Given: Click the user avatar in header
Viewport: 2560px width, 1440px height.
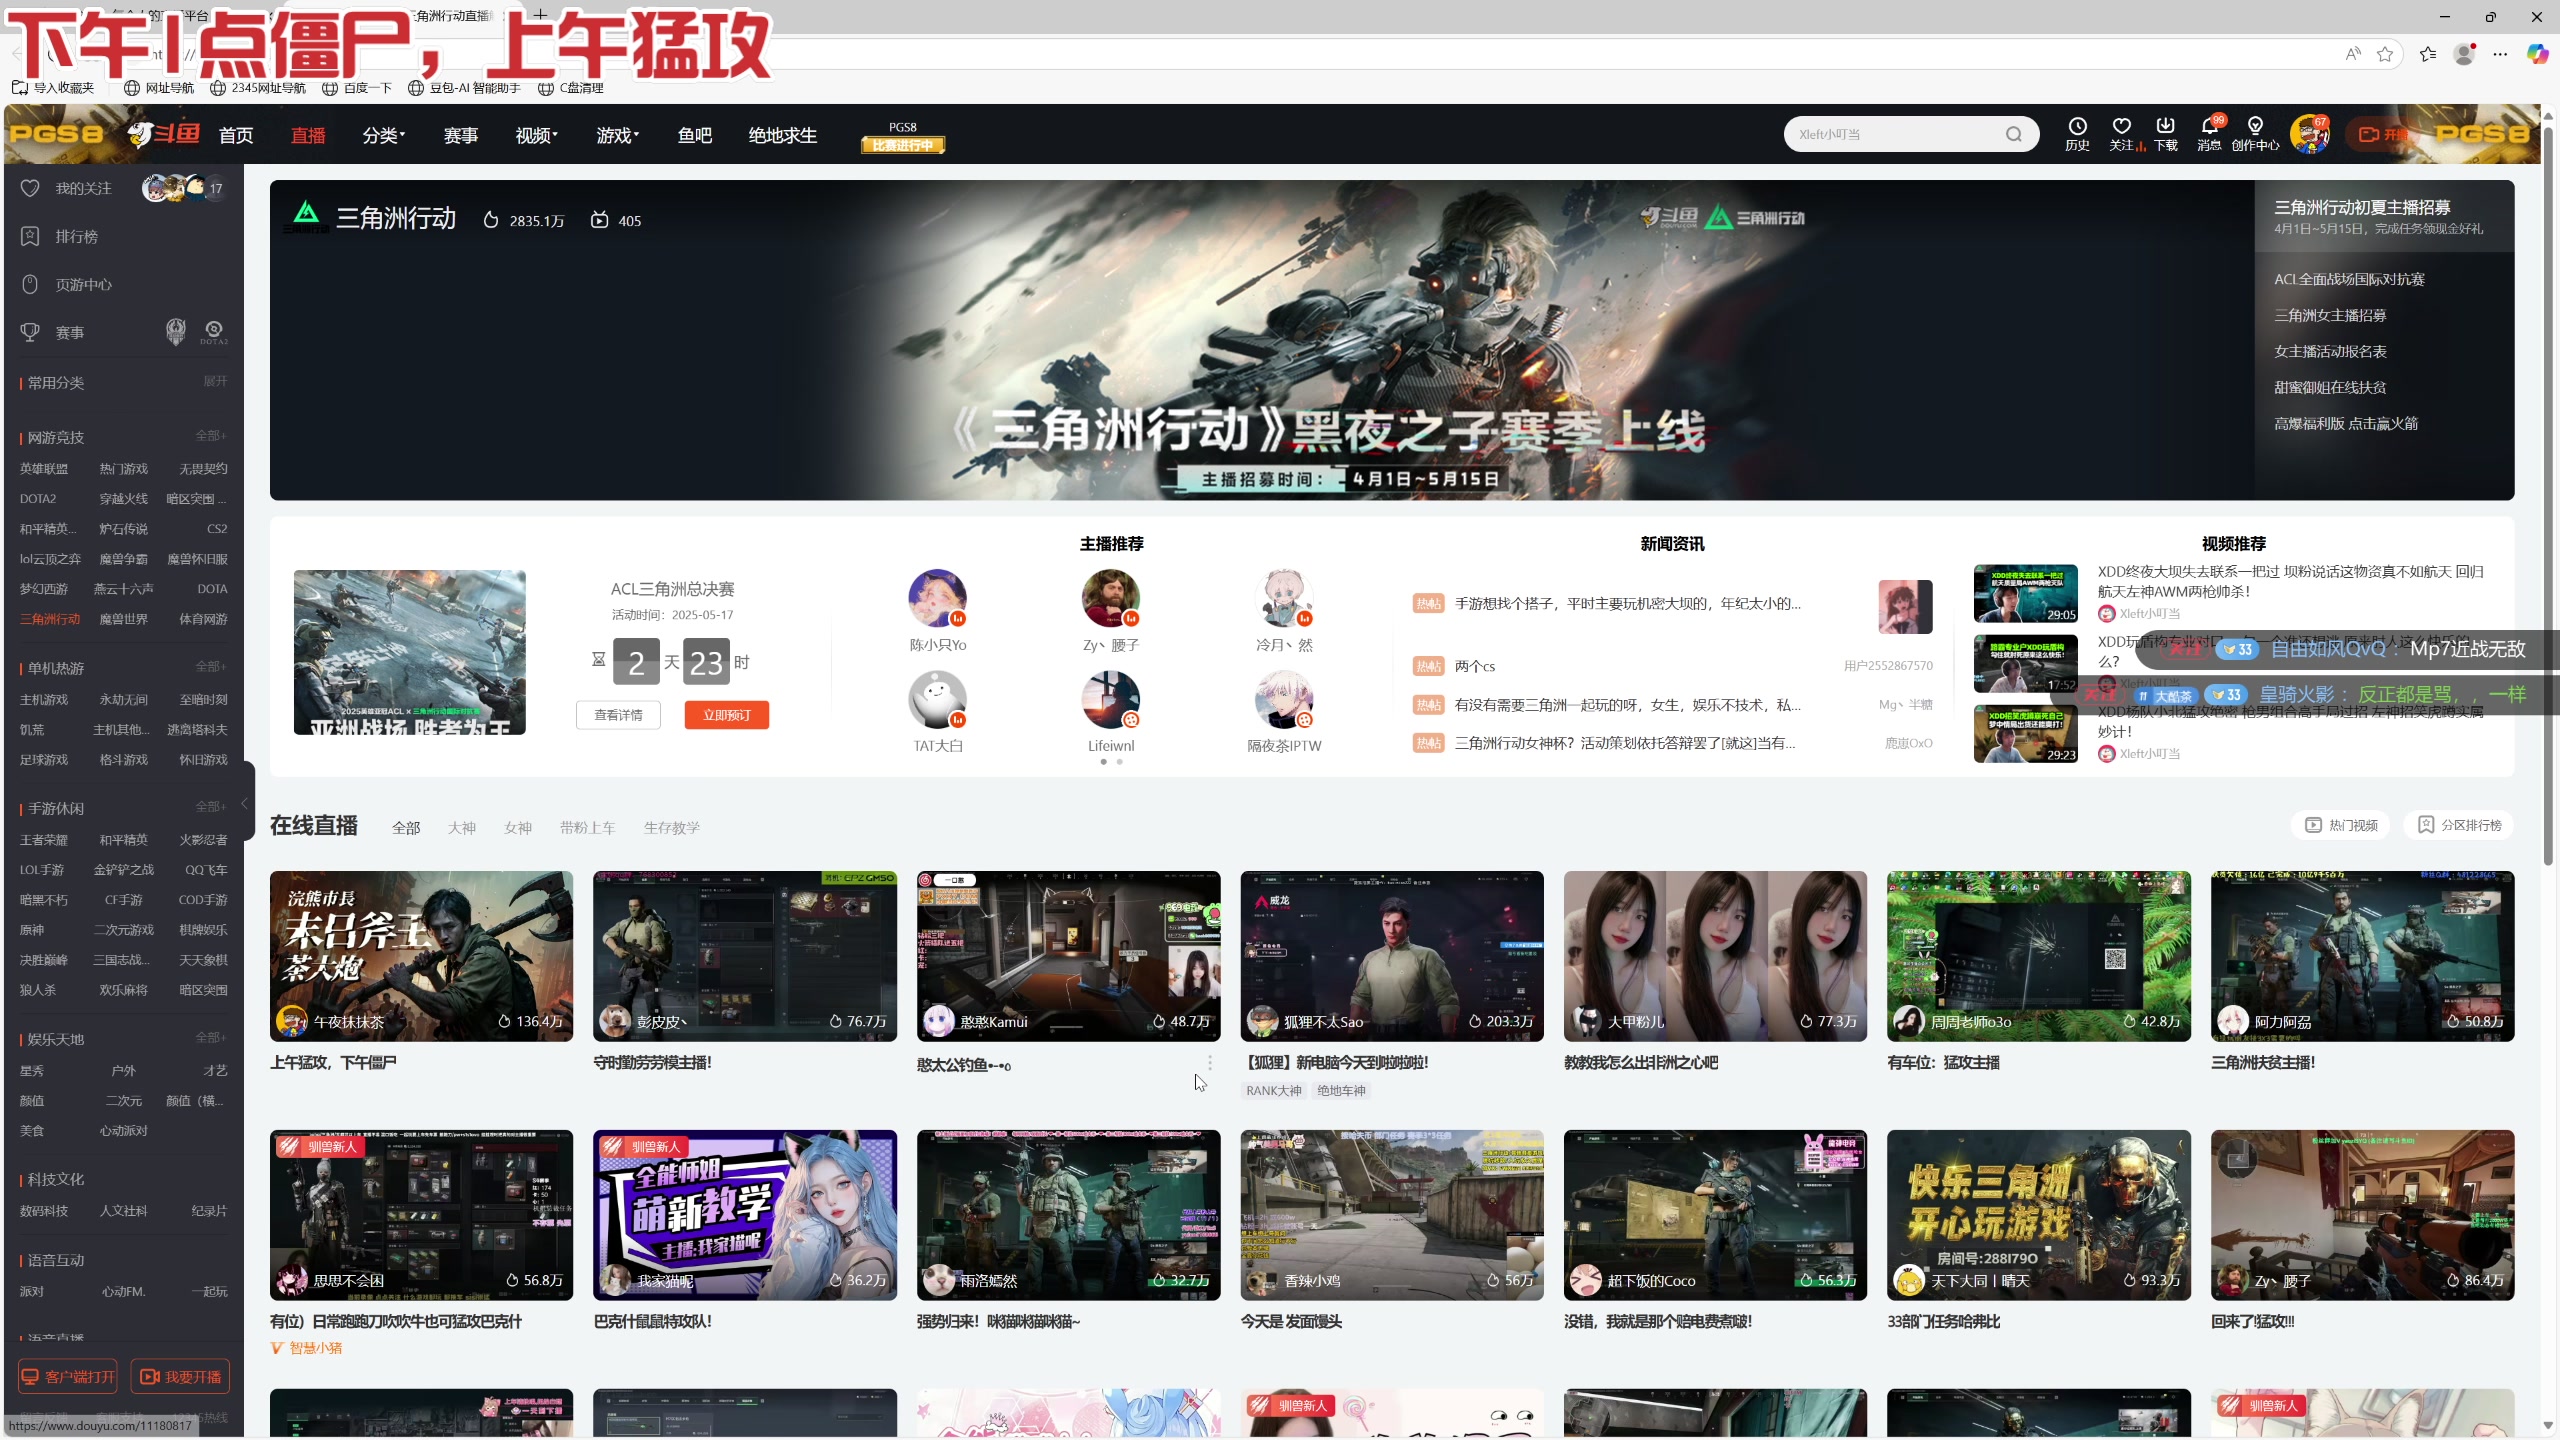Looking at the screenshot, I should tap(2309, 134).
